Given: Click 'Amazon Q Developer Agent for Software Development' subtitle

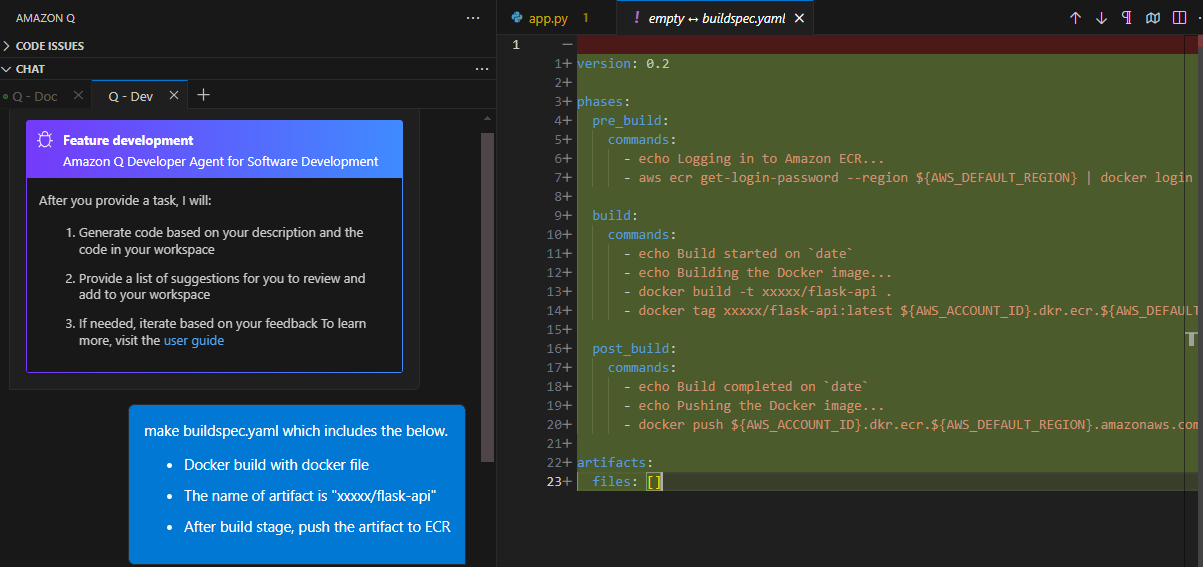Looking at the screenshot, I should pyautogui.click(x=221, y=161).
